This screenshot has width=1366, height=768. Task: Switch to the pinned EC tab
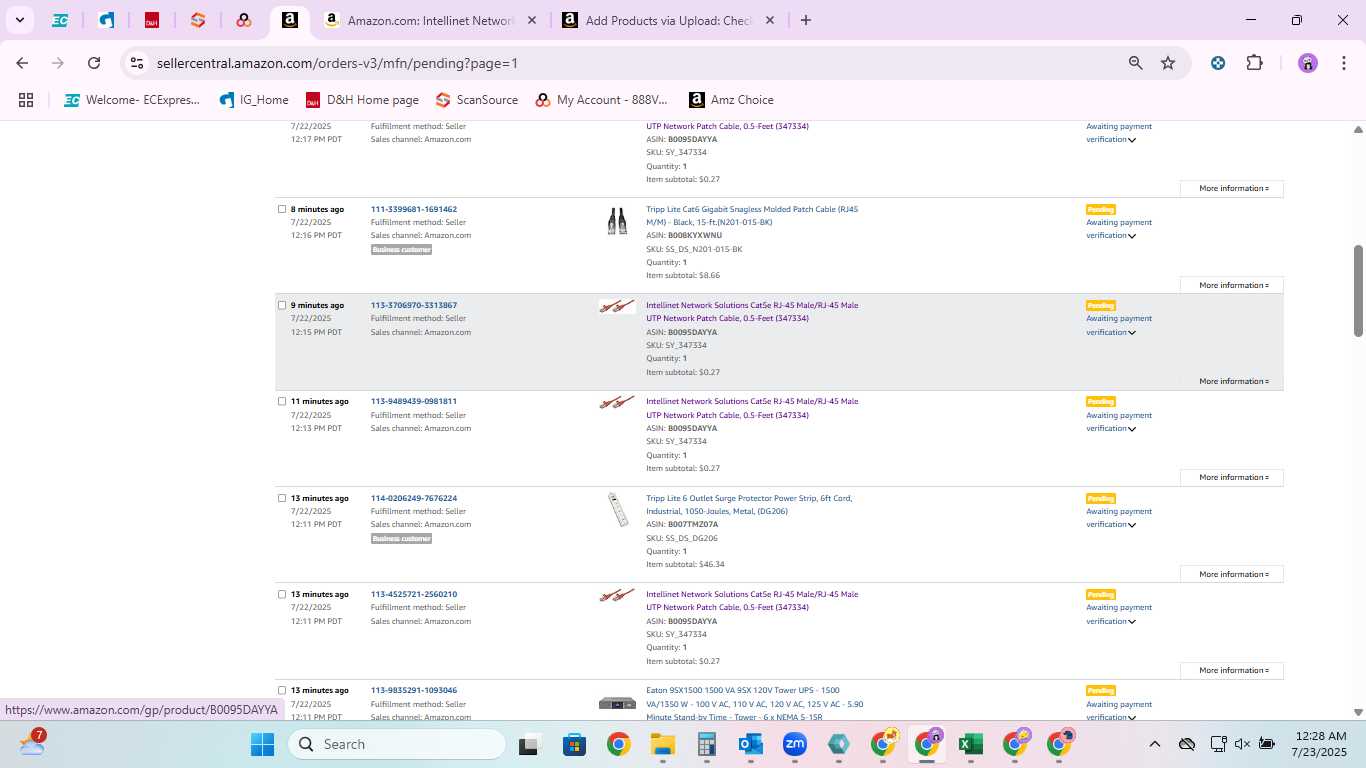60,20
